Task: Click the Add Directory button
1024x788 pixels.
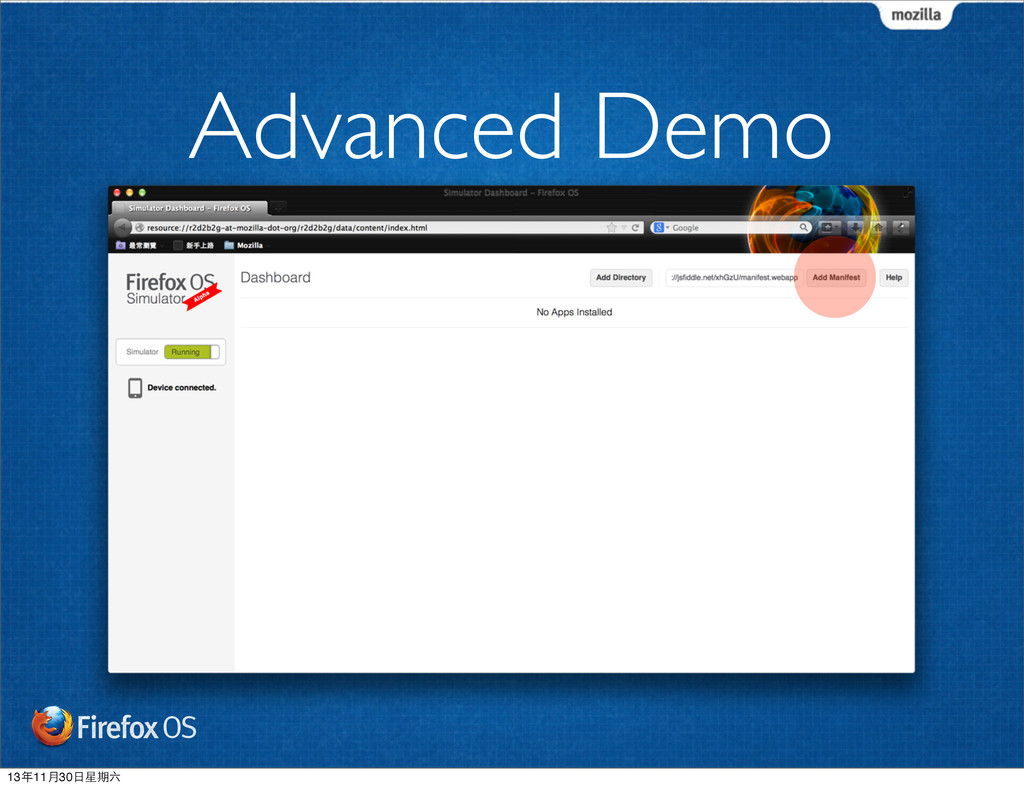Action: click(620, 277)
